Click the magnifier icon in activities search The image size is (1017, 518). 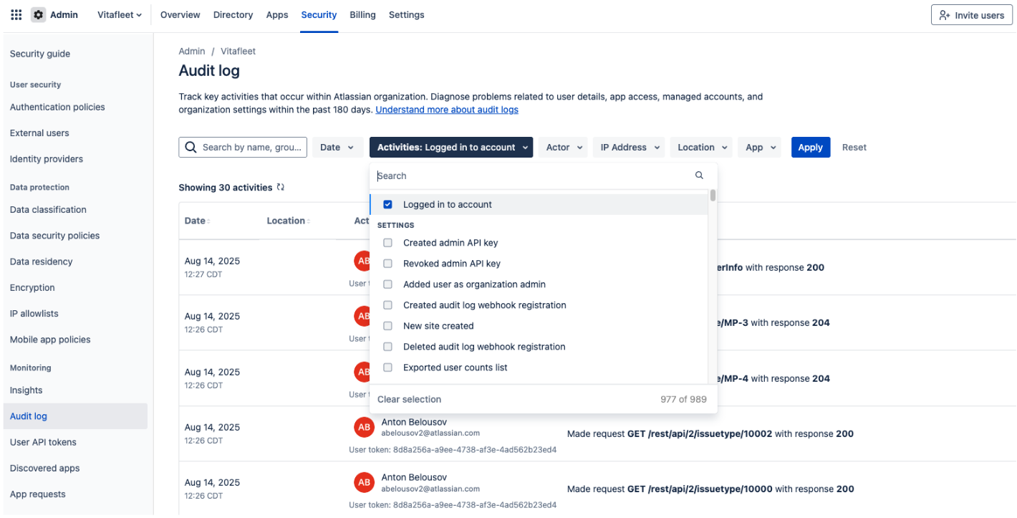699,176
